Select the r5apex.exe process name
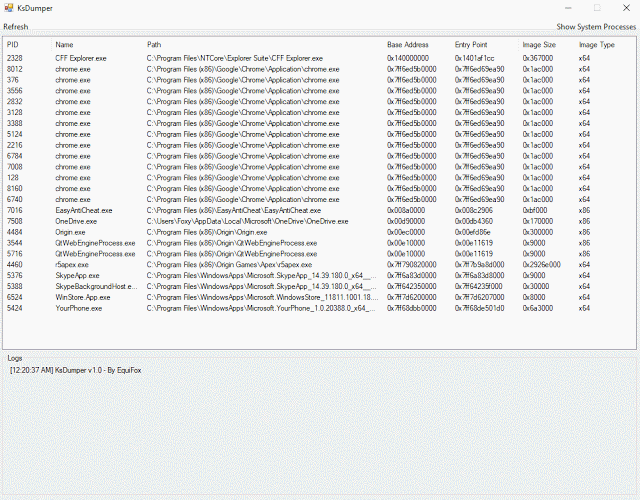 (x=72, y=265)
